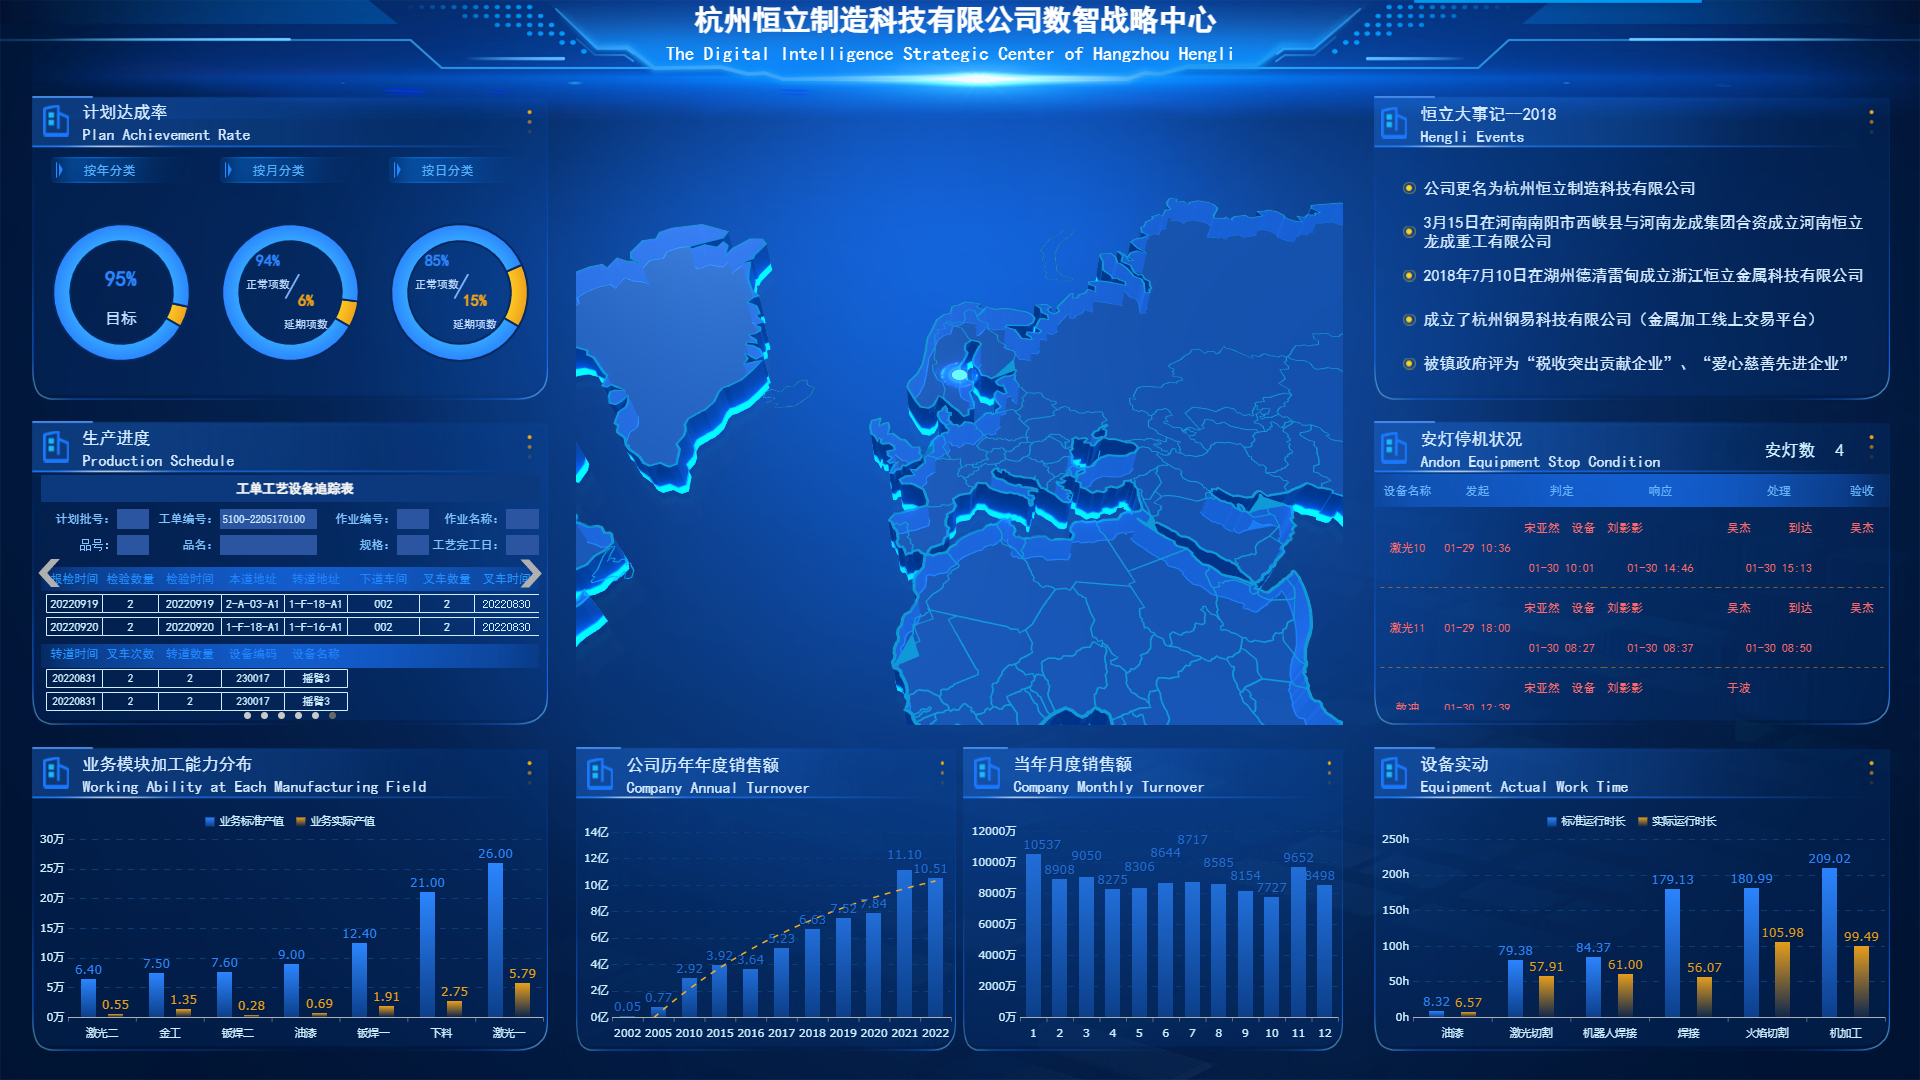1920x1080 pixels.
Task: Click the Company Annual Turnover panel icon
Action: (x=600, y=774)
